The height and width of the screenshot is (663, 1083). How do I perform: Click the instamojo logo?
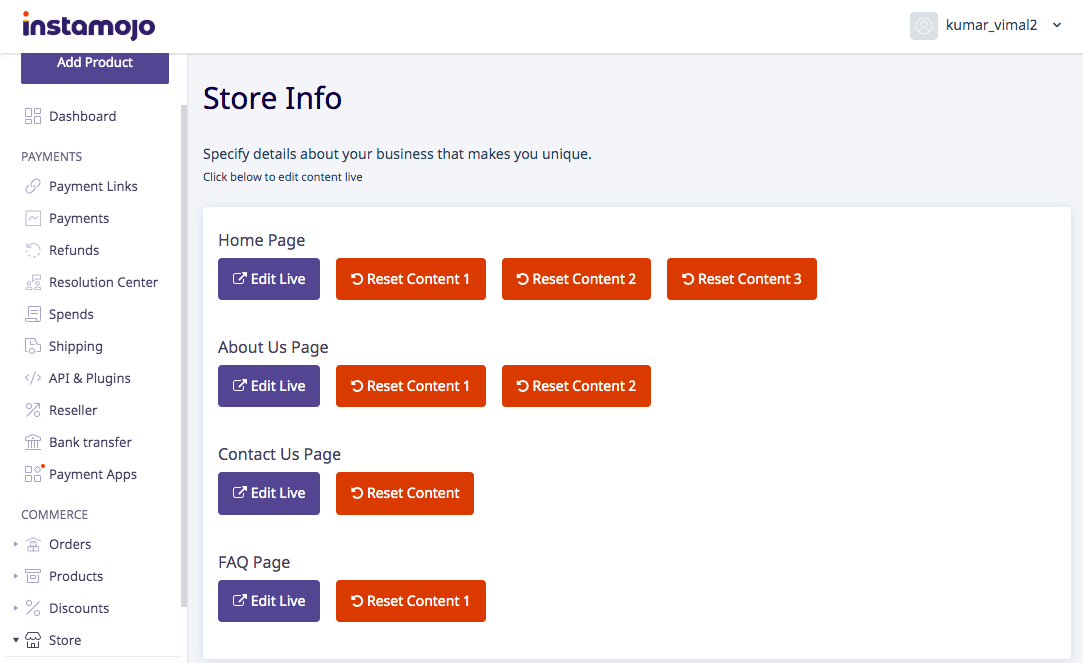click(x=88, y=25)
